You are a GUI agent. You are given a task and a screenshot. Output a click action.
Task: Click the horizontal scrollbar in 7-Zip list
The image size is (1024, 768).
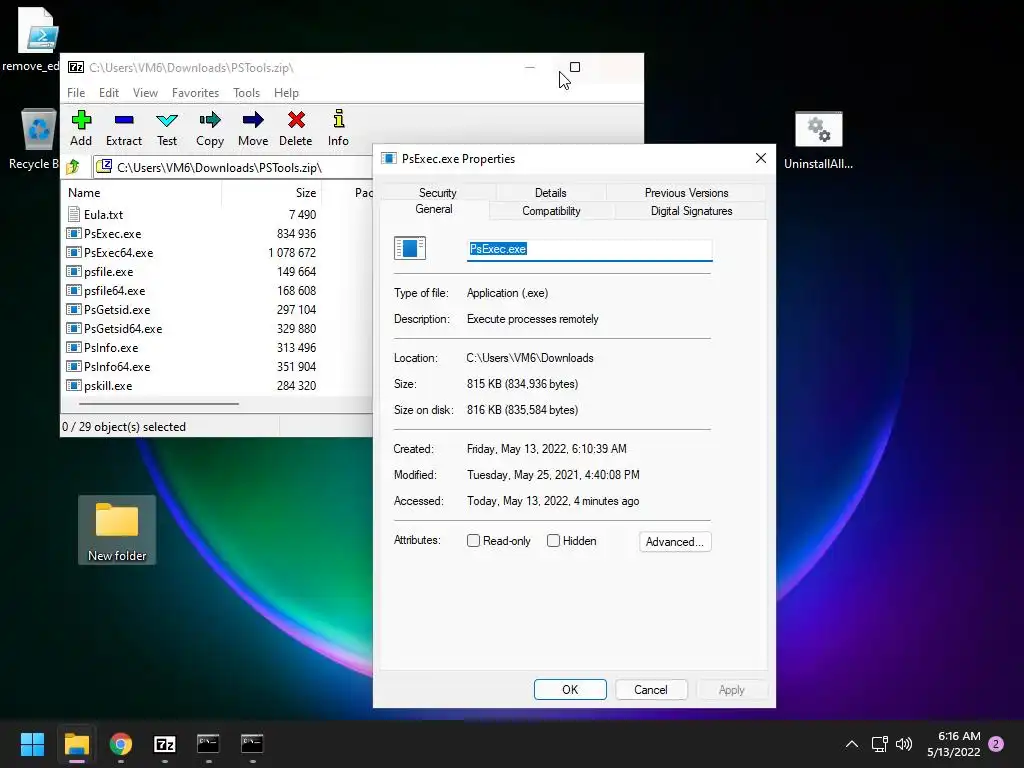click(x=159, y=404)
